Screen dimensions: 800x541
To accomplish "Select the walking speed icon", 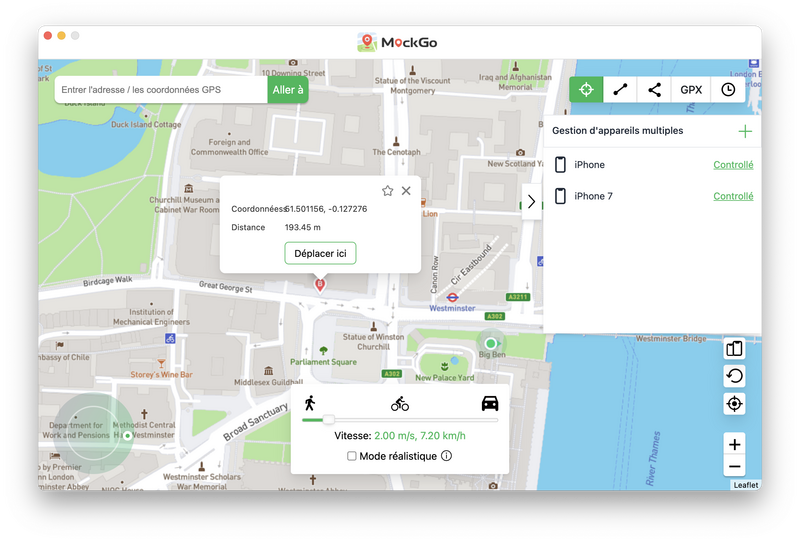I will [310, 403].
